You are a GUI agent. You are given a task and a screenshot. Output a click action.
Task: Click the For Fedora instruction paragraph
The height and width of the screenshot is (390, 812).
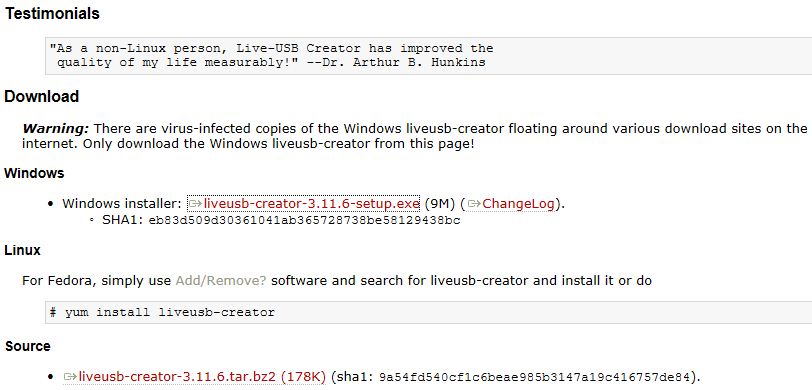337,281
